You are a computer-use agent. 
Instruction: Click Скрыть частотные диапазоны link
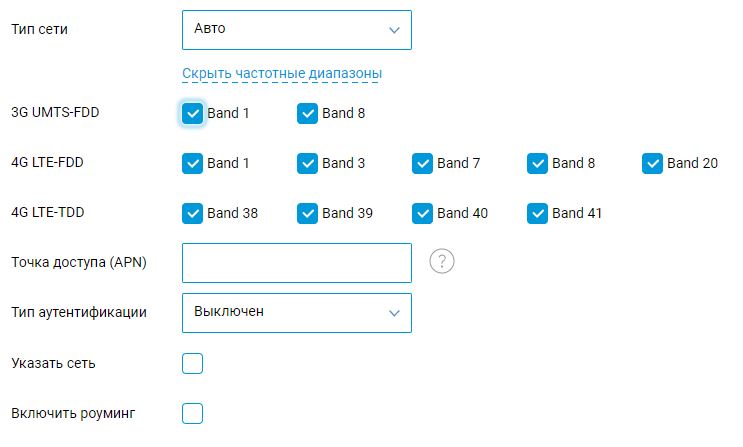pyautogui.click(x=282, y=73)
